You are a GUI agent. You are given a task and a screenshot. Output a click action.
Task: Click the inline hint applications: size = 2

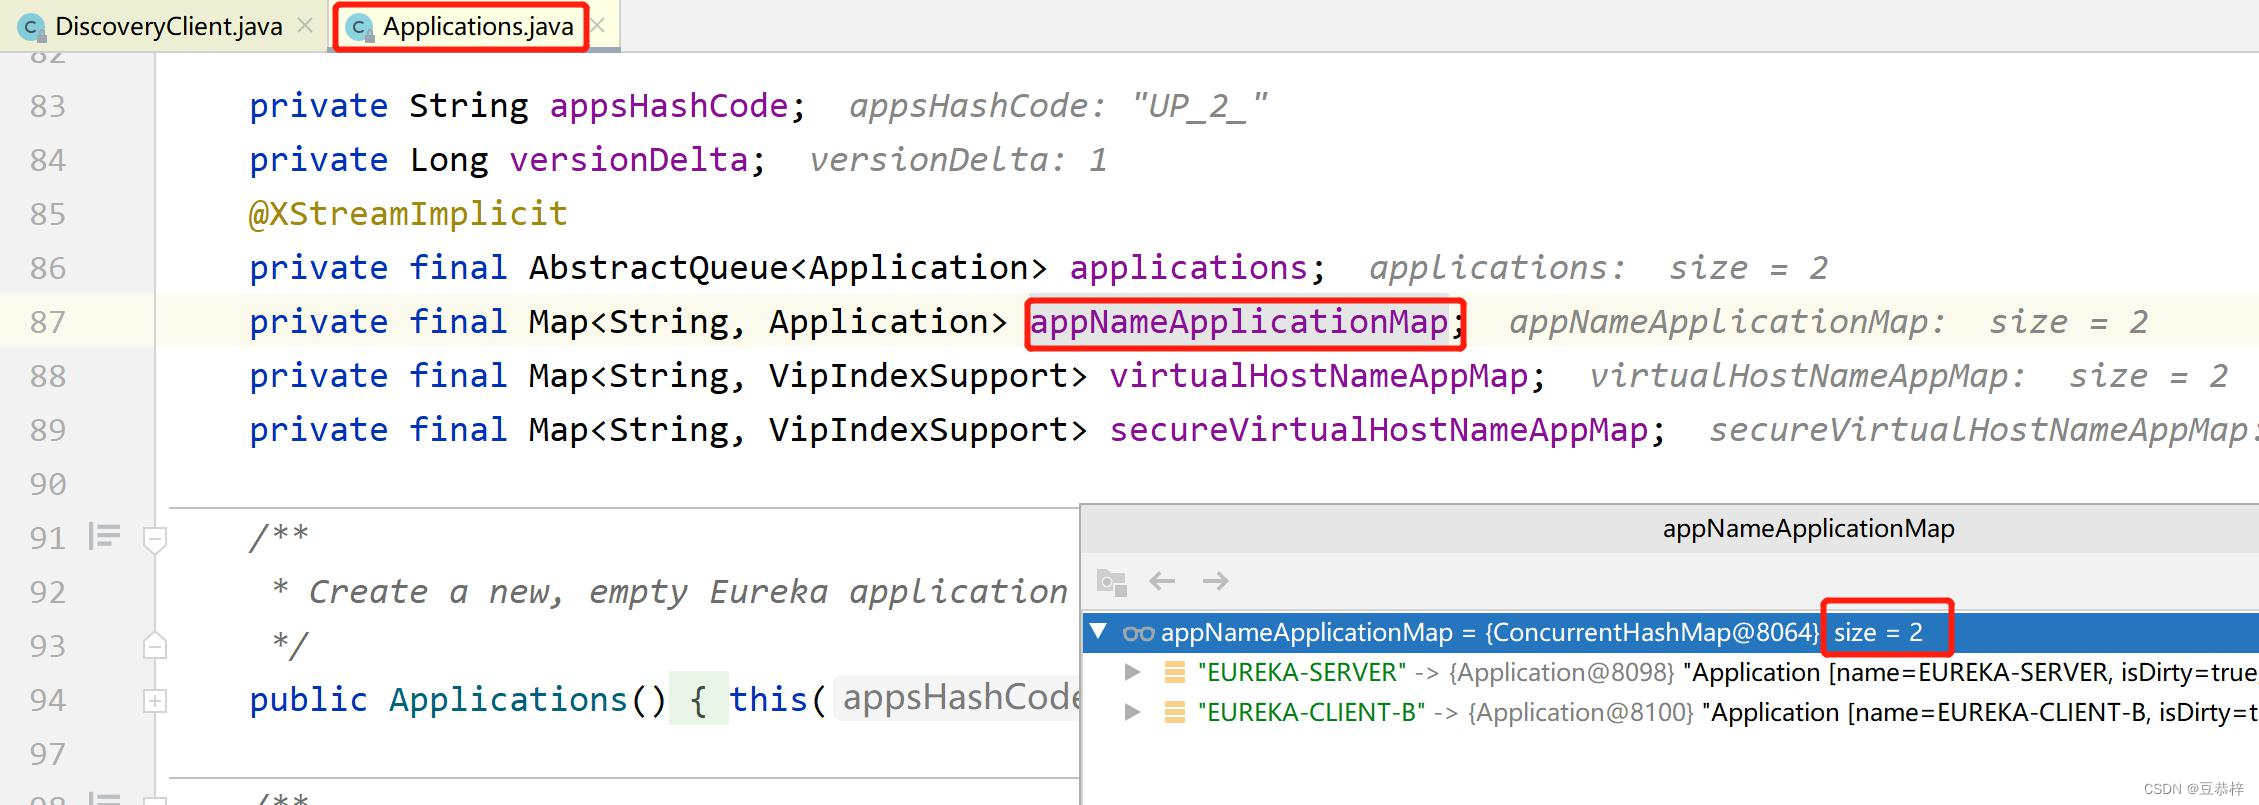(x=1598, y=268)
